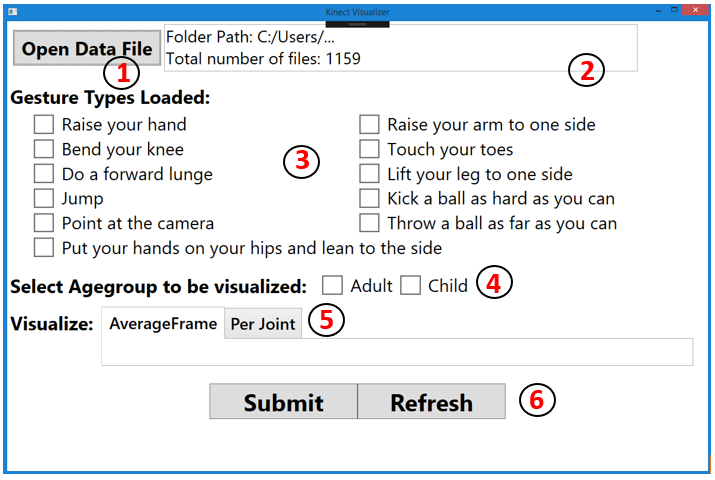Check the Adult age group box
Viewport: 715px width, 480px height.
[332, 285]
